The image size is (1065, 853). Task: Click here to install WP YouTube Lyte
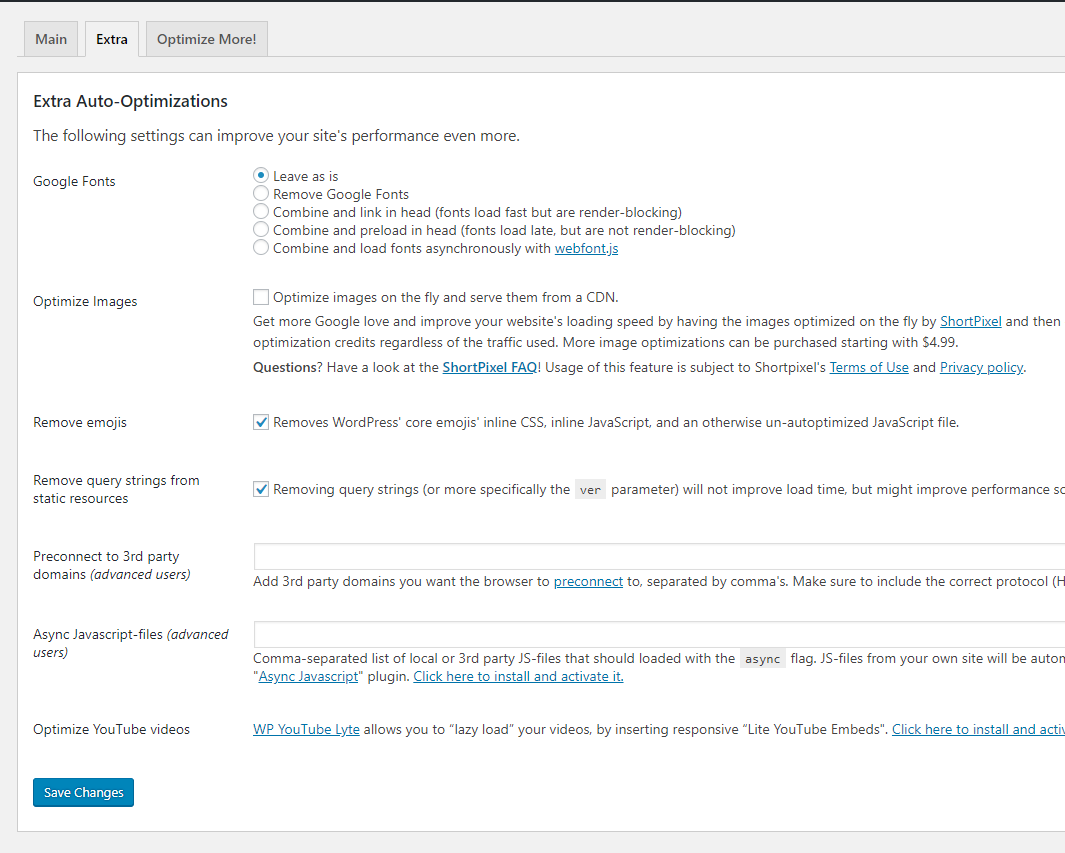pos(978,729)
